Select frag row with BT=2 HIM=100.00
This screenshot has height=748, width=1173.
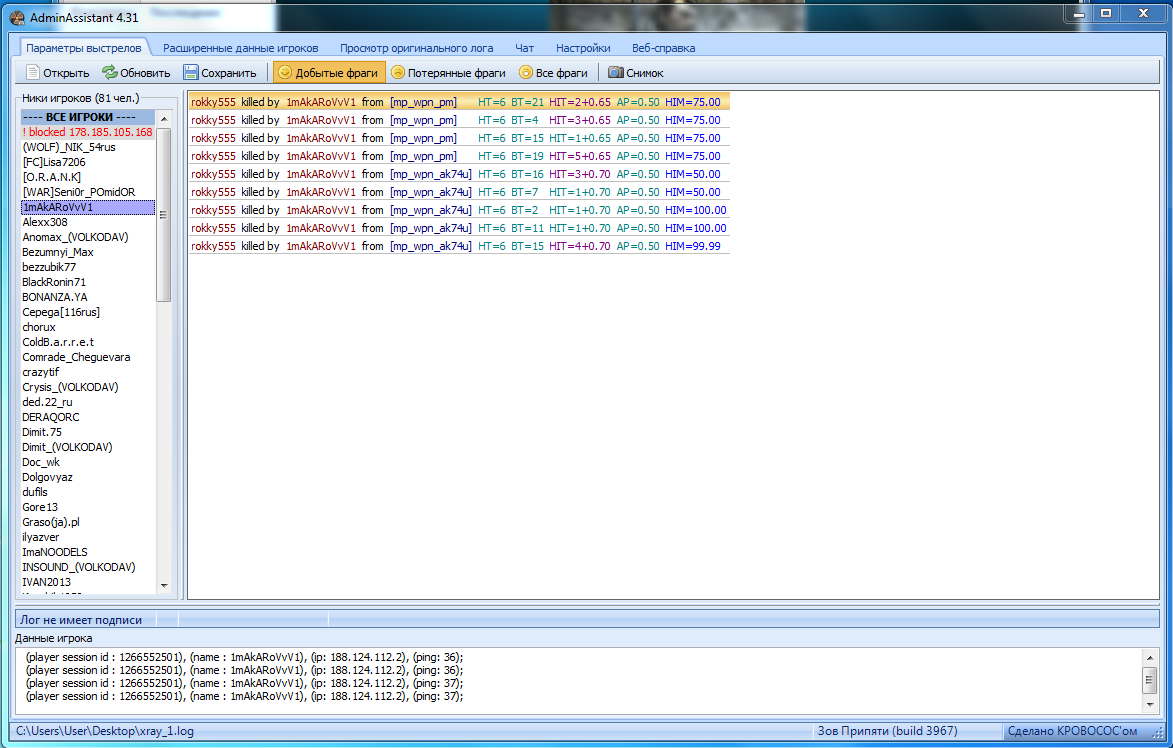[x=459, y=209]
